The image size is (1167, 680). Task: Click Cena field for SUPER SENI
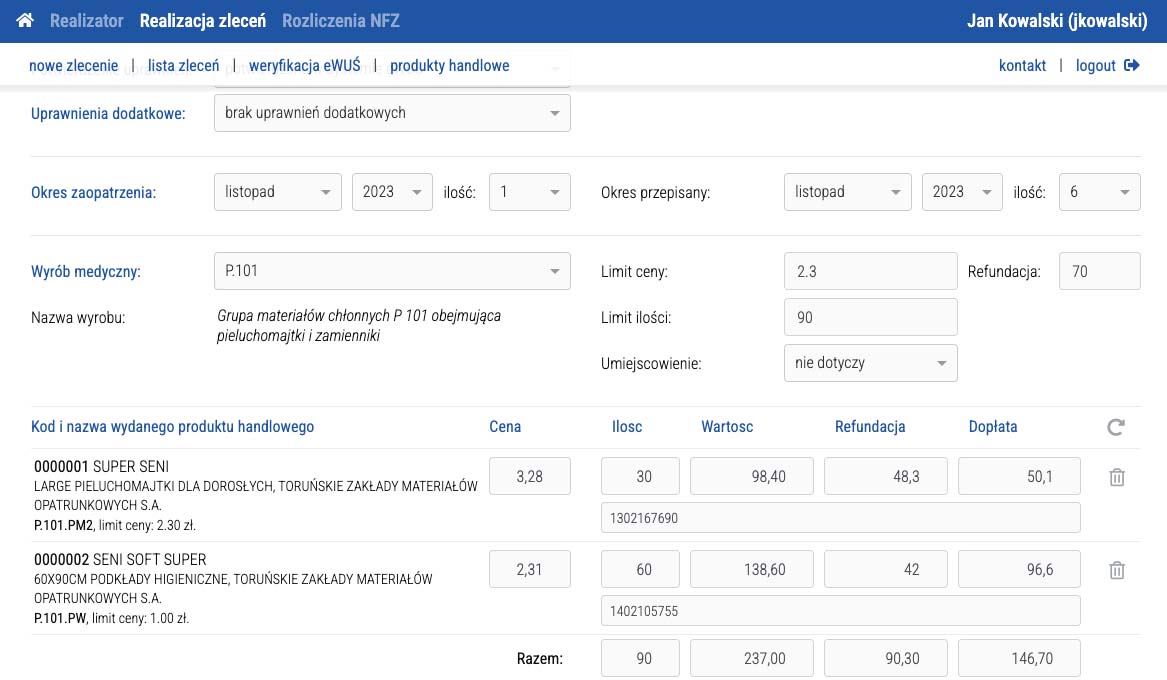pyautogui.click(x=529, y=477)
